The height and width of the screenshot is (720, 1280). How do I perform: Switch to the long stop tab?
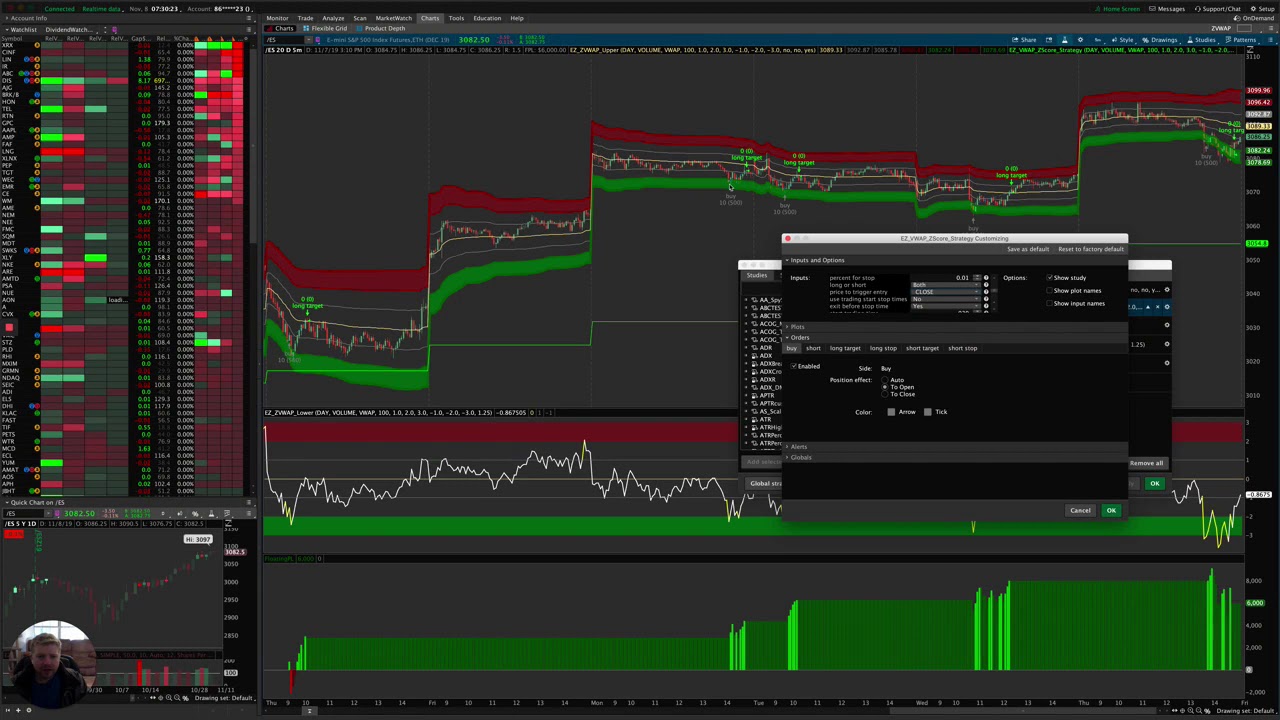coord(883,348)
